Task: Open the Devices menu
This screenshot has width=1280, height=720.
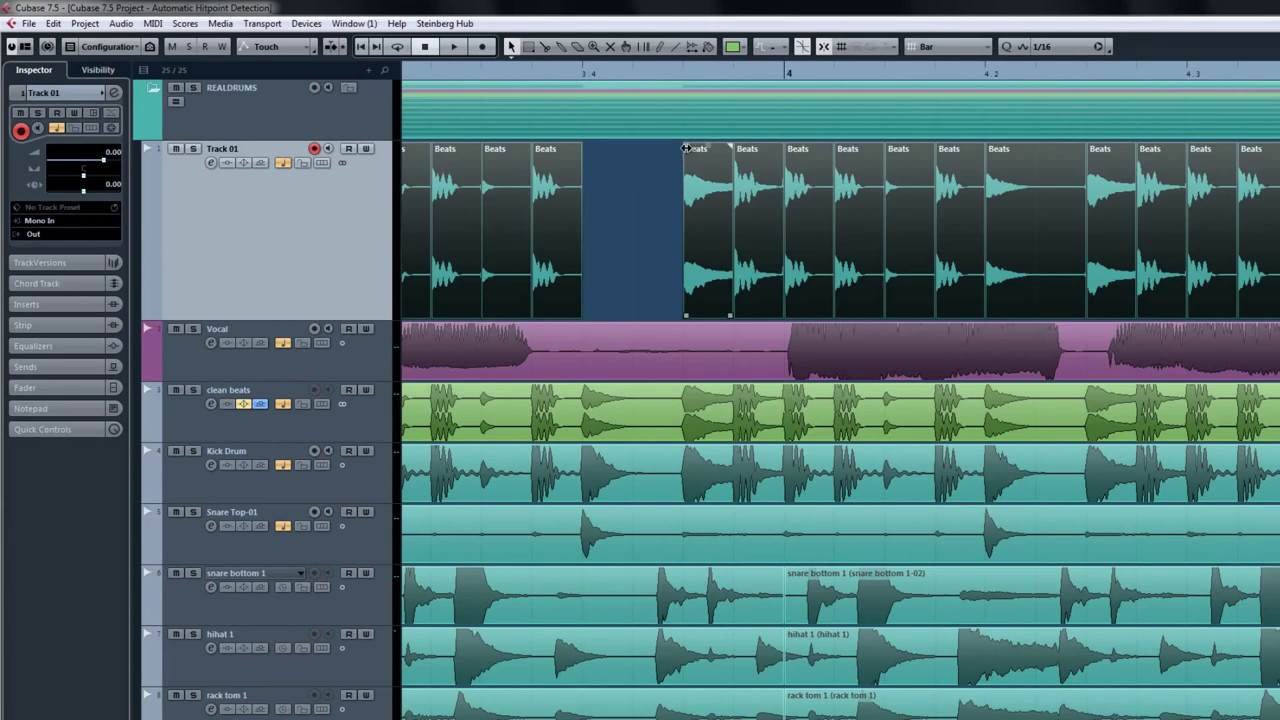Action: (306, 23)
